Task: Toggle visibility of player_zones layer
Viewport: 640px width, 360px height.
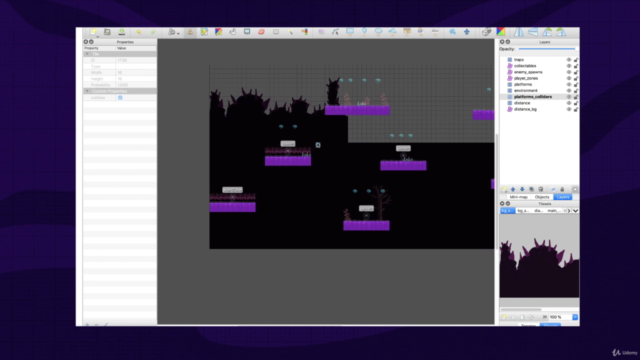Action: pos(569,78)
